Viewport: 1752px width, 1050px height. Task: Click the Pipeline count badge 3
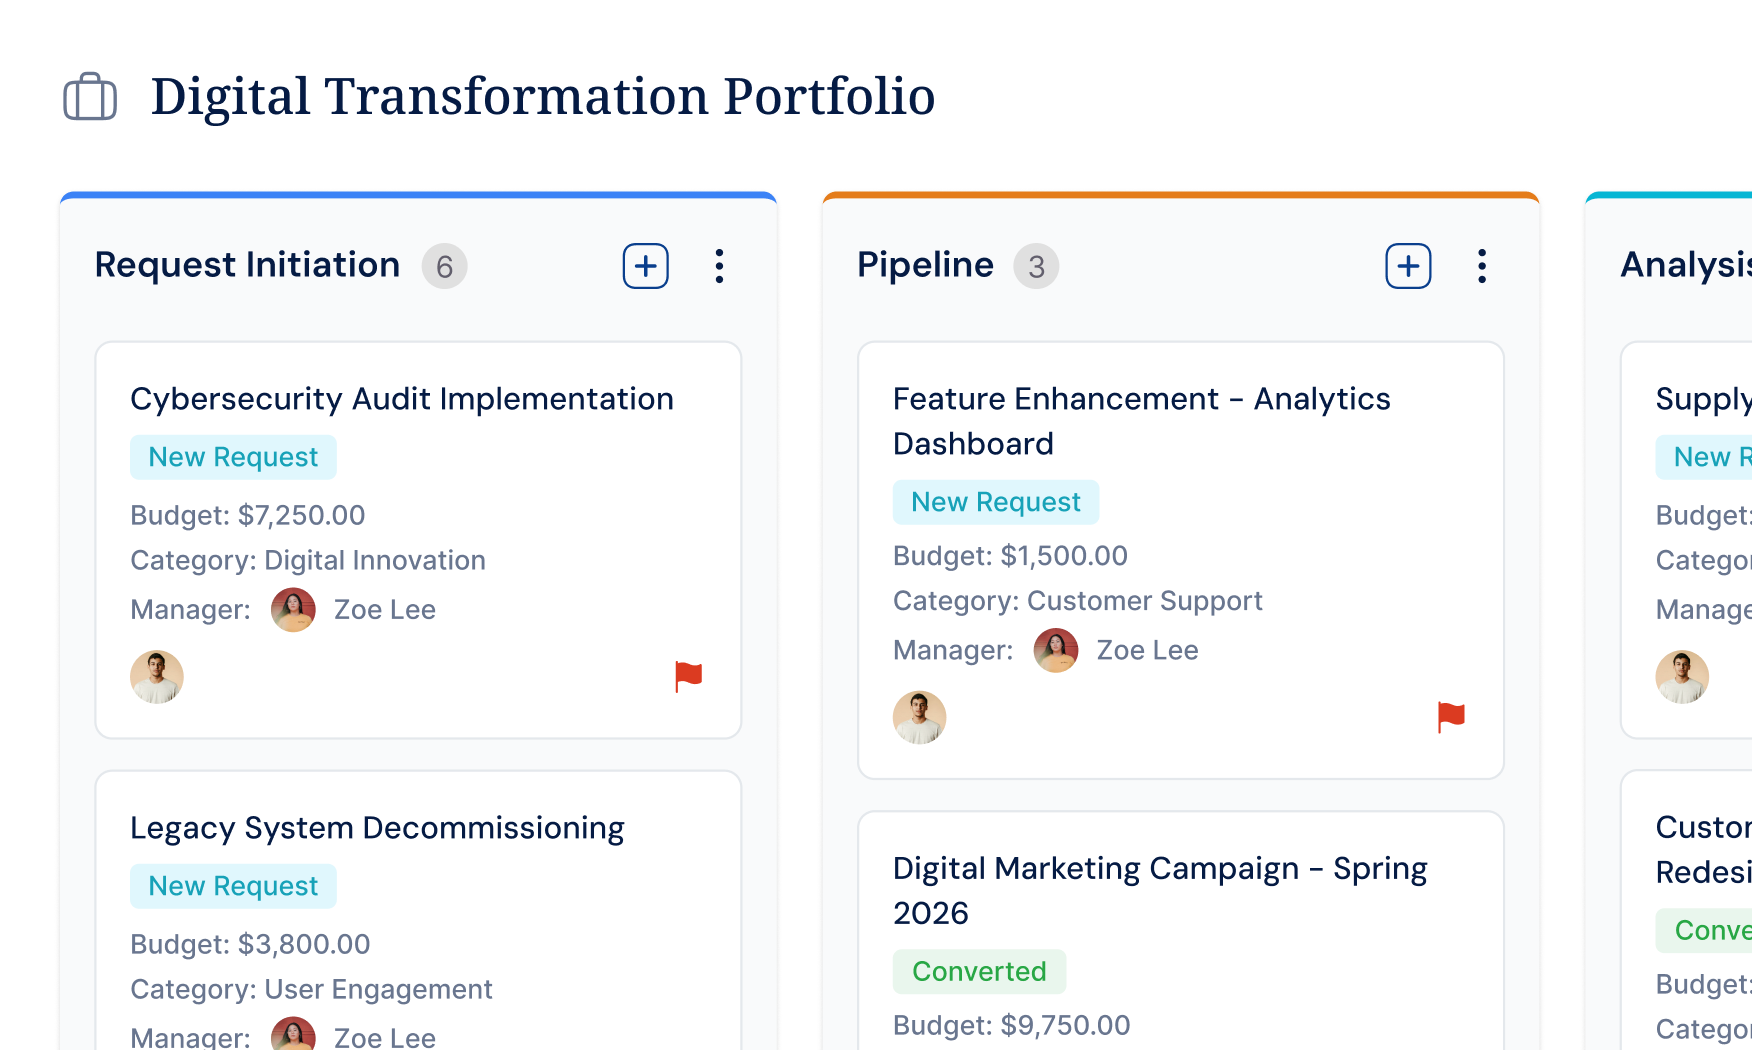pos(1036,266)
